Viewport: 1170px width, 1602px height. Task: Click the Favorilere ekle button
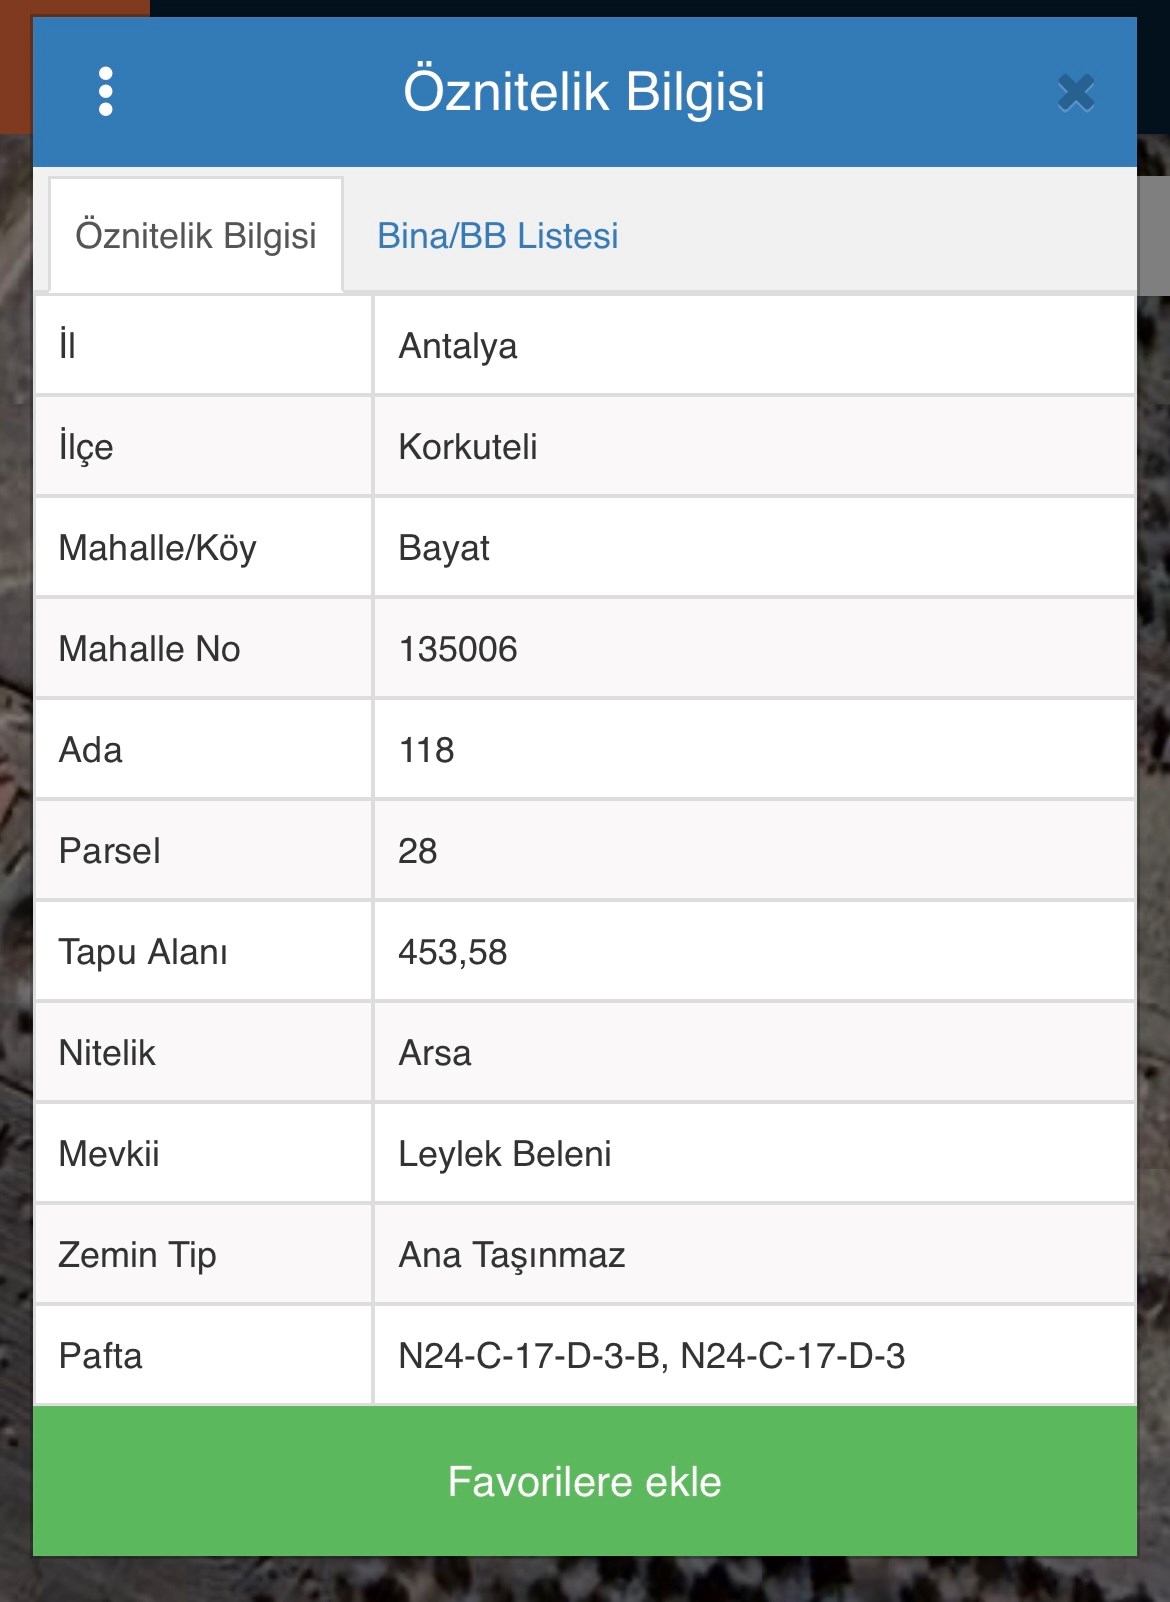[584, 1481]
